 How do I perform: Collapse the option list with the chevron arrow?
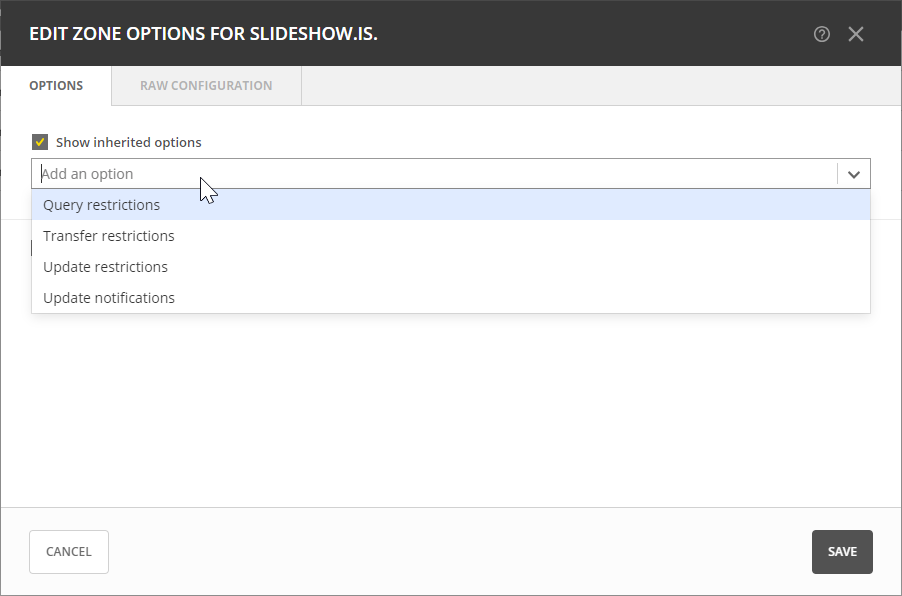pos(853,174)
